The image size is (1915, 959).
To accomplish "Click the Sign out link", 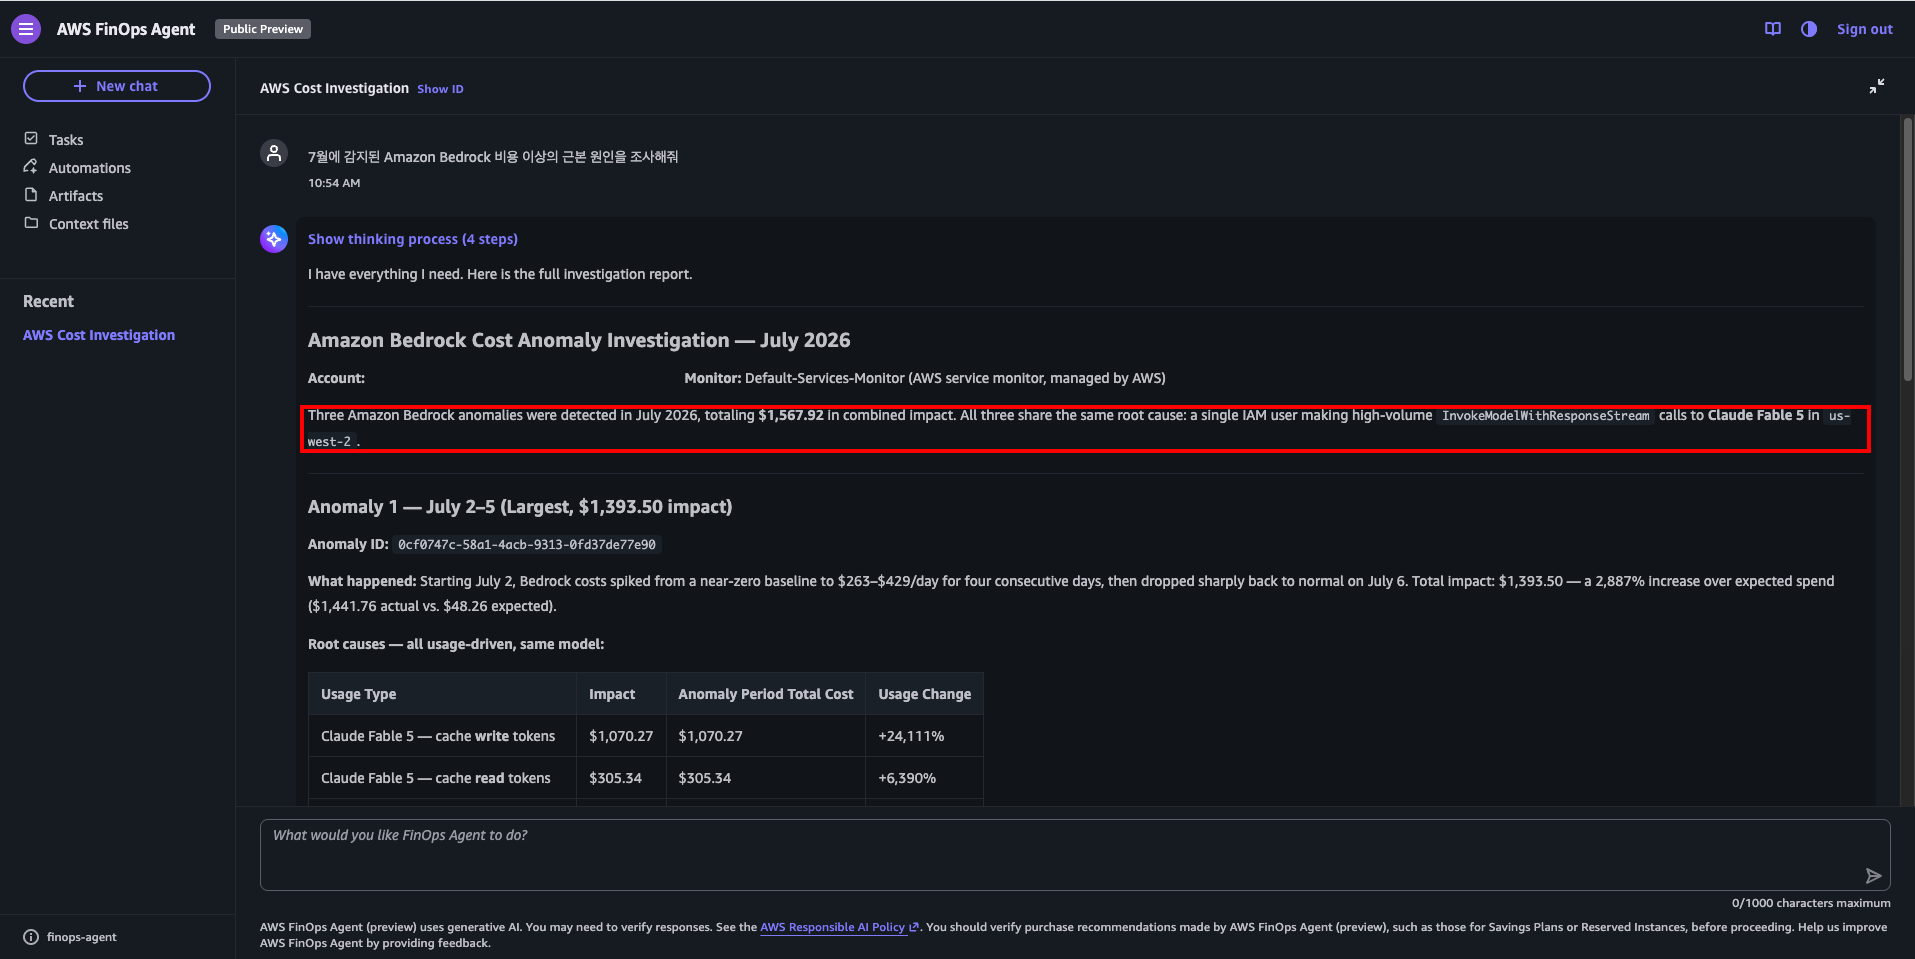I will [1865, 29].
